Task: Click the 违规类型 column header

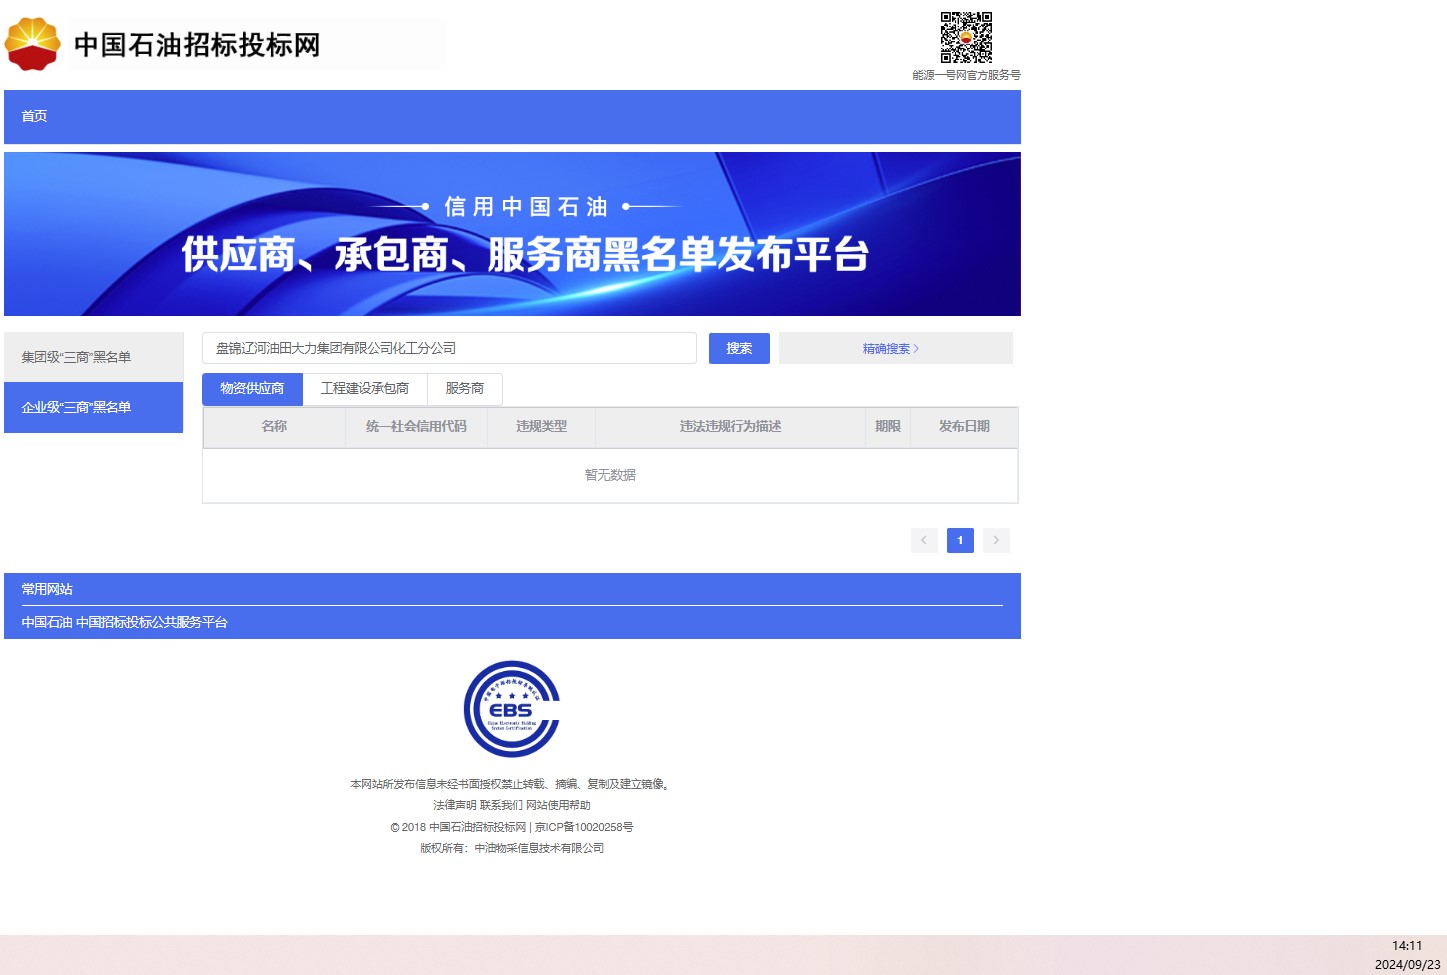Action: [x=541, y=426]
